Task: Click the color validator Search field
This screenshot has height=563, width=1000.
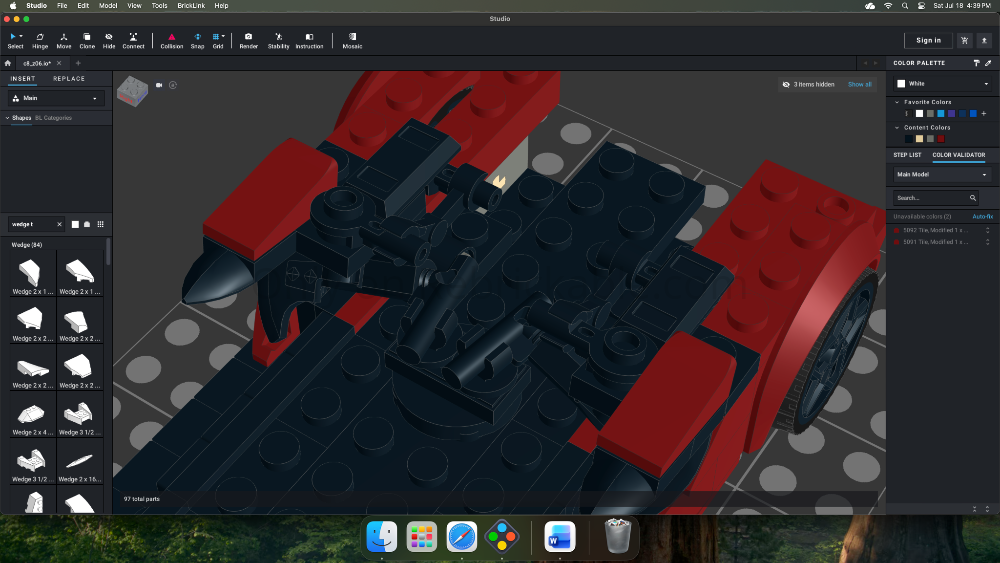Action: 935,198
